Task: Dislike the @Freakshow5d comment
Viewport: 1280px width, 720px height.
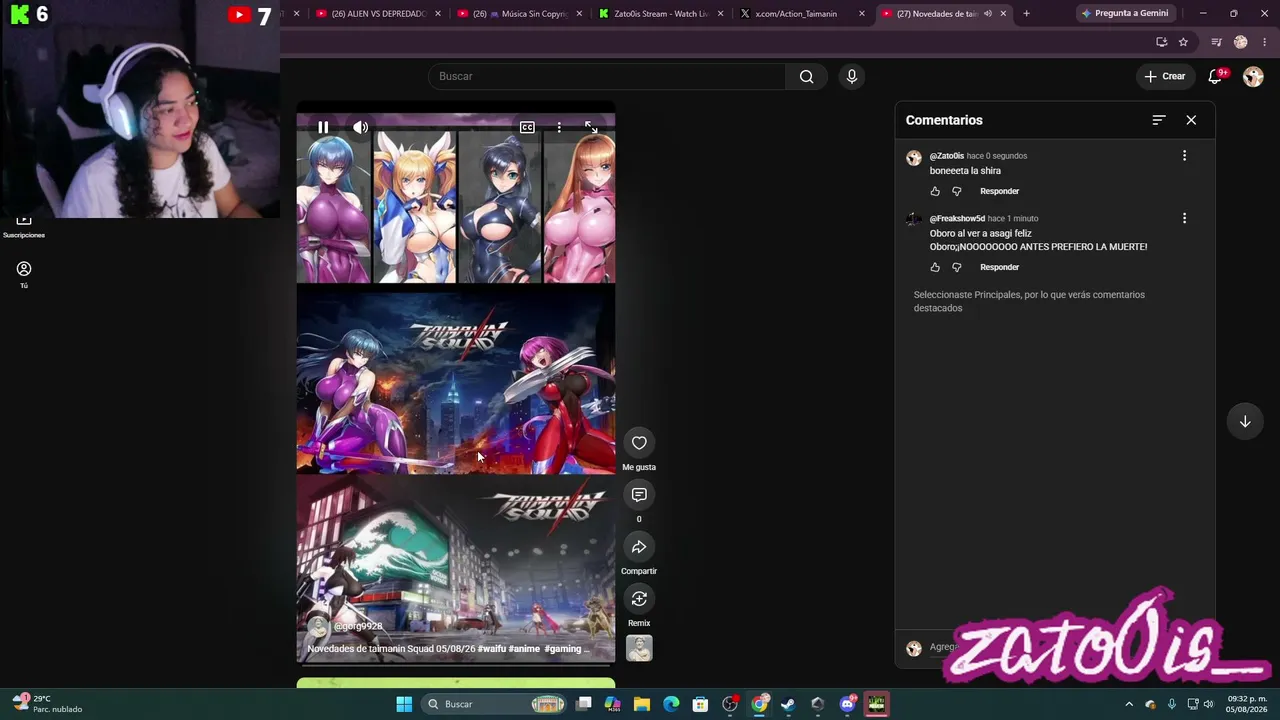Action: [x=957, y=267]
